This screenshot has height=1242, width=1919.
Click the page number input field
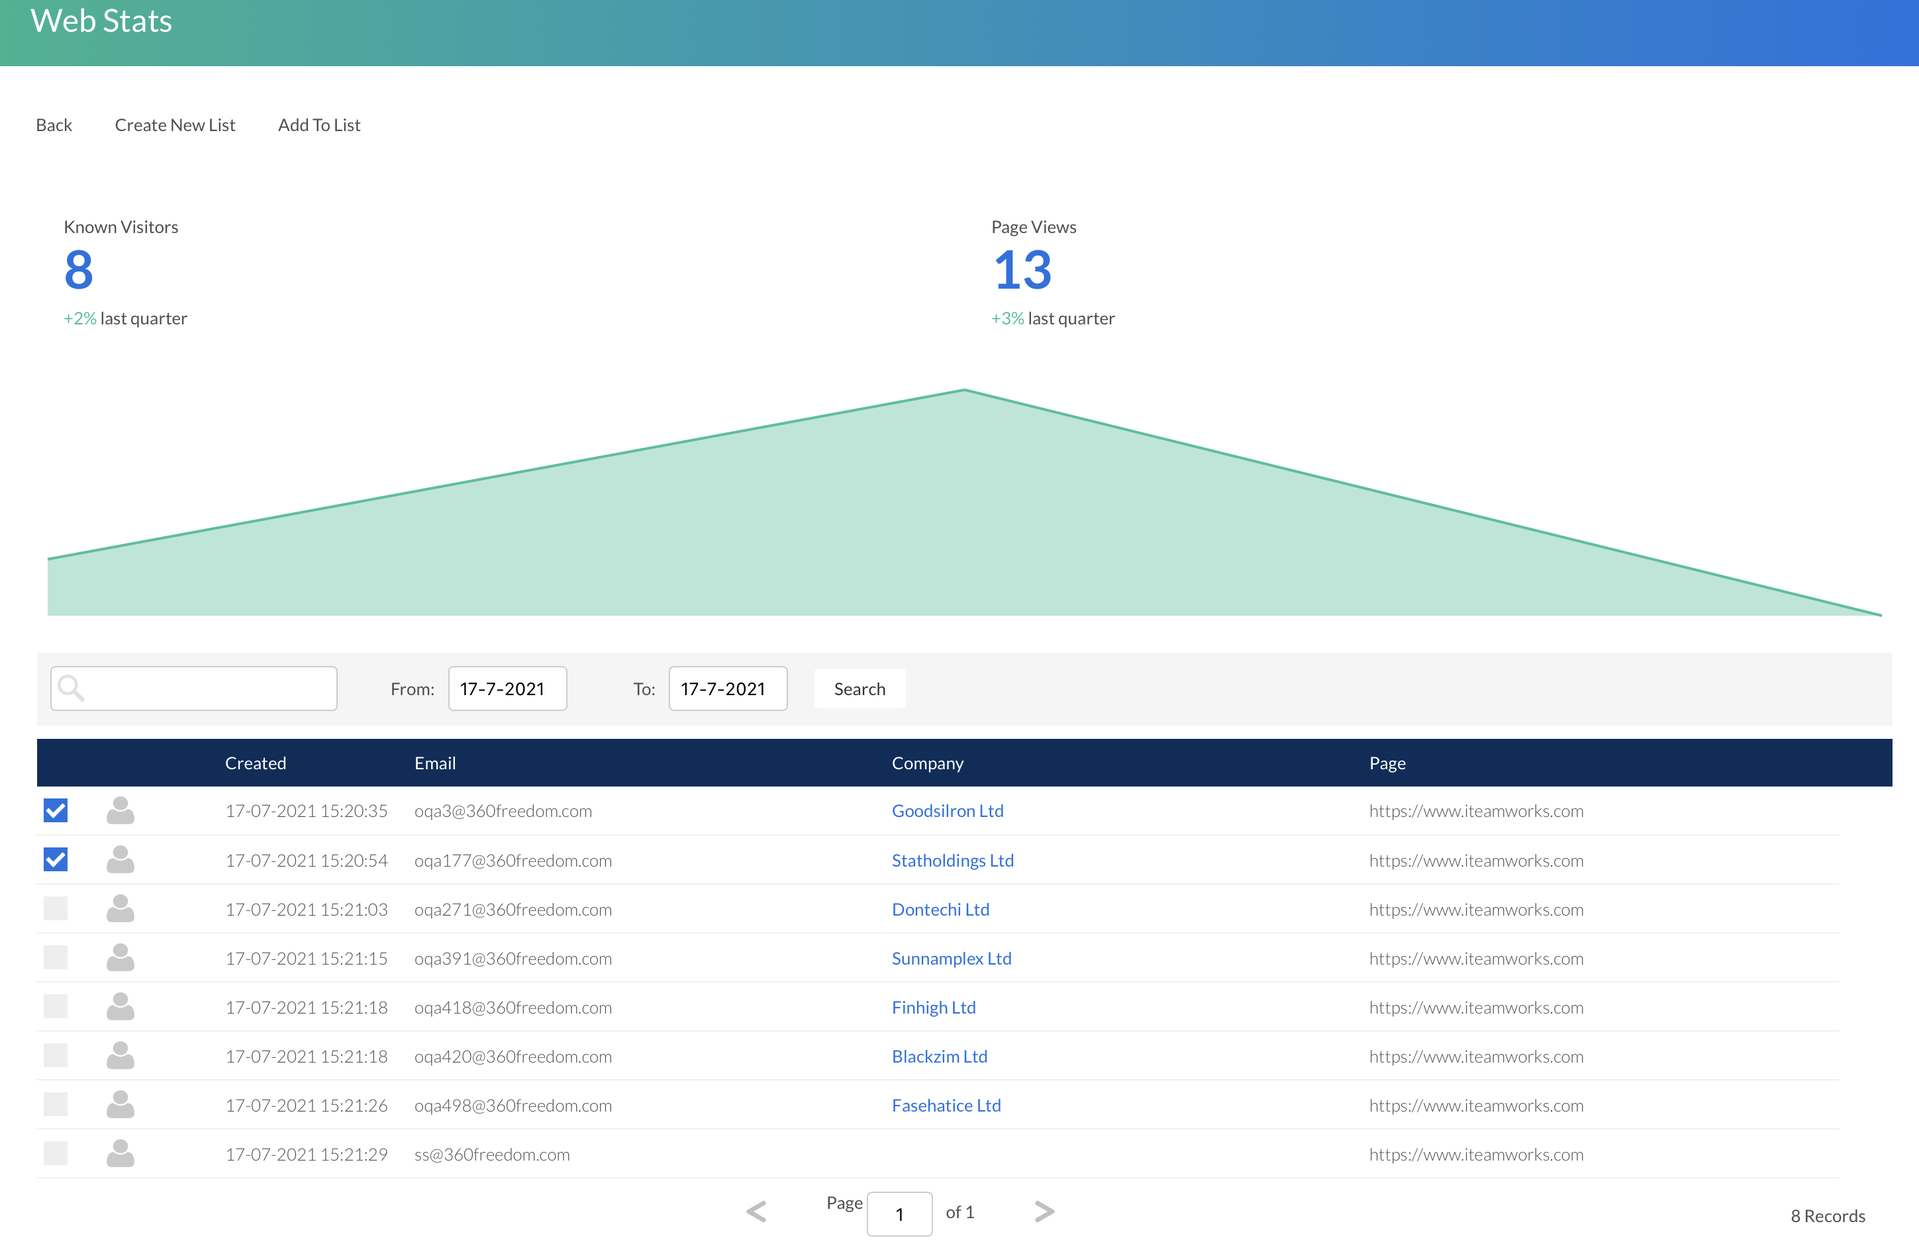pos(899,1214)
